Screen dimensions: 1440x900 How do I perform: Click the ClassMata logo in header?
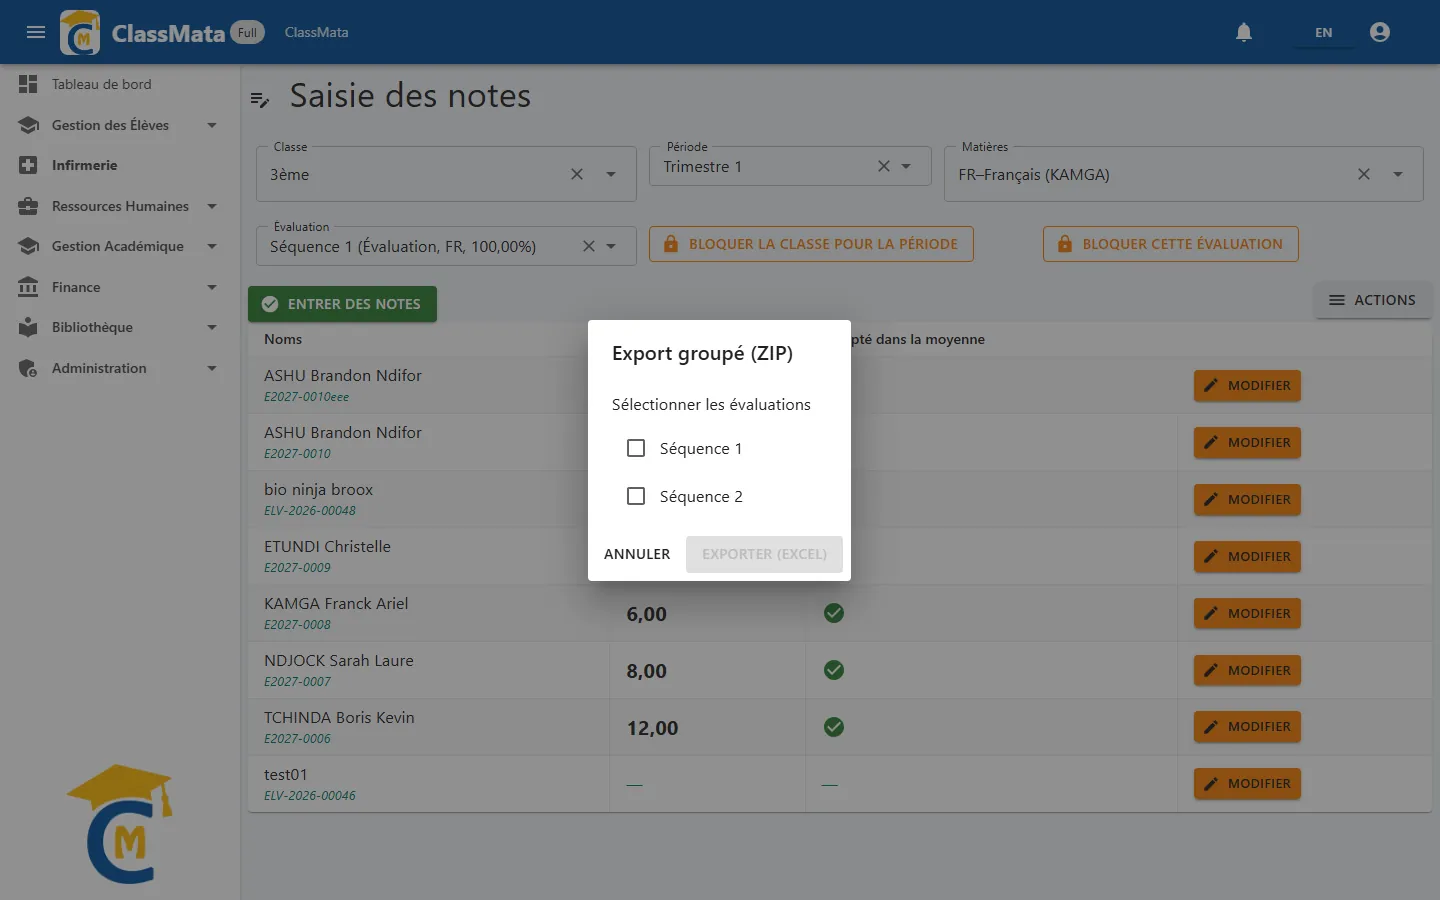click(80, 32)
